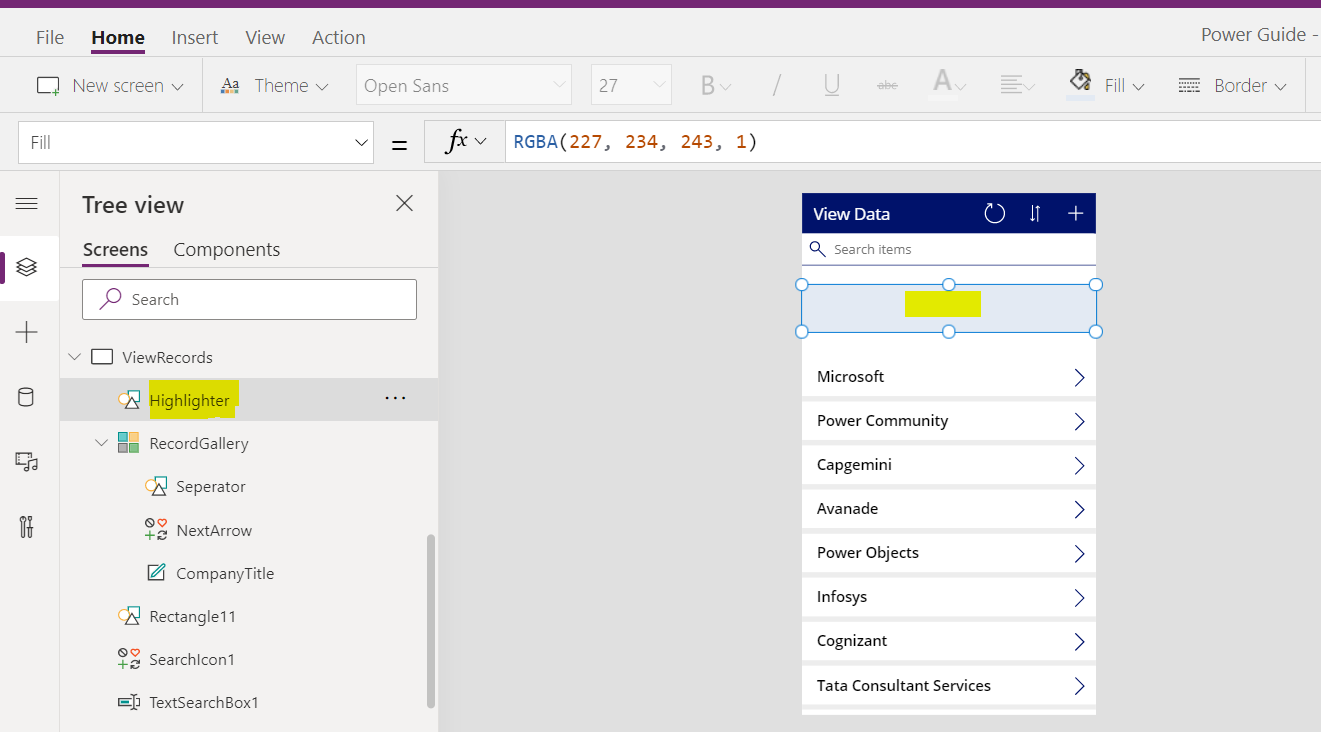Image resolution: width=1321 pixels, height=732 pixels.
Task: Click the Cognizant row arrow
Action: (x=1079, y=641)
